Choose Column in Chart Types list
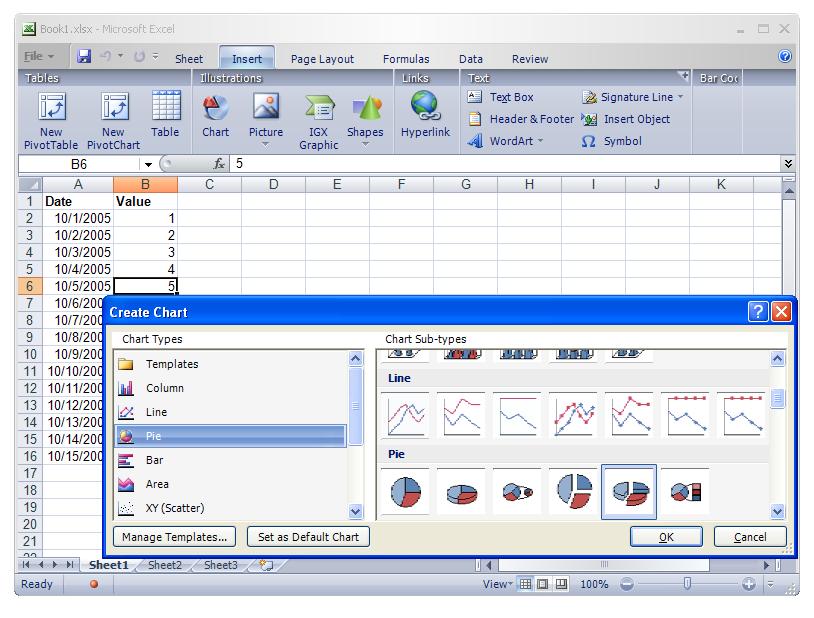Screen dimensions: 814x618 pyautogui.click(x=230, y=388)
